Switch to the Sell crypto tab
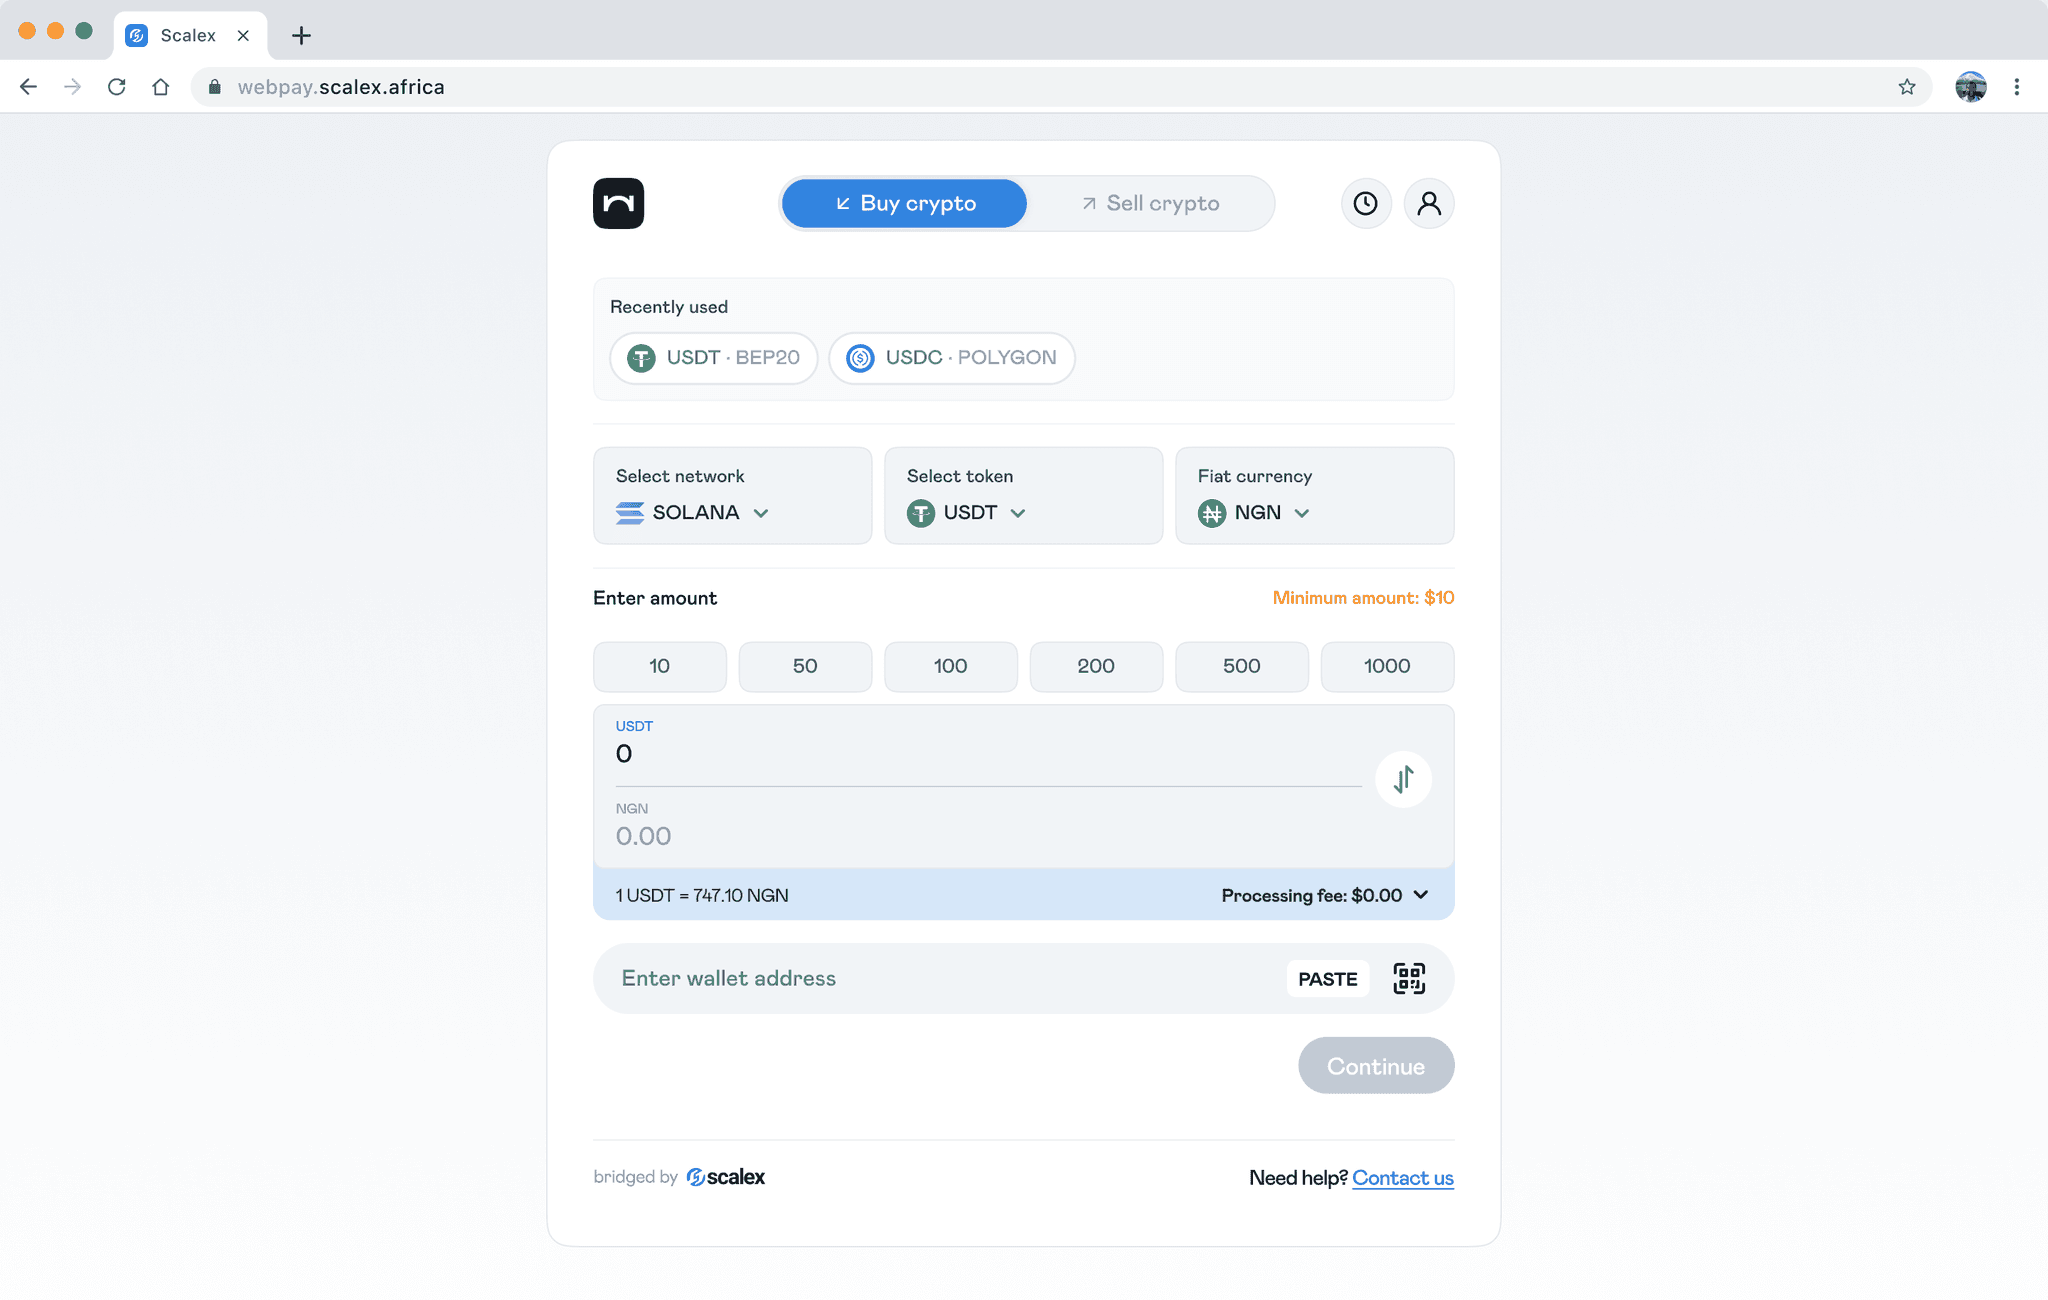2048x1300 pixels. click(1151, 204)
